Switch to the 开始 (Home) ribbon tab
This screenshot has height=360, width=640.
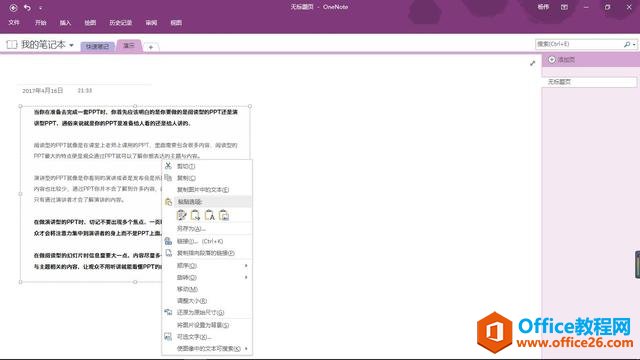40,22
